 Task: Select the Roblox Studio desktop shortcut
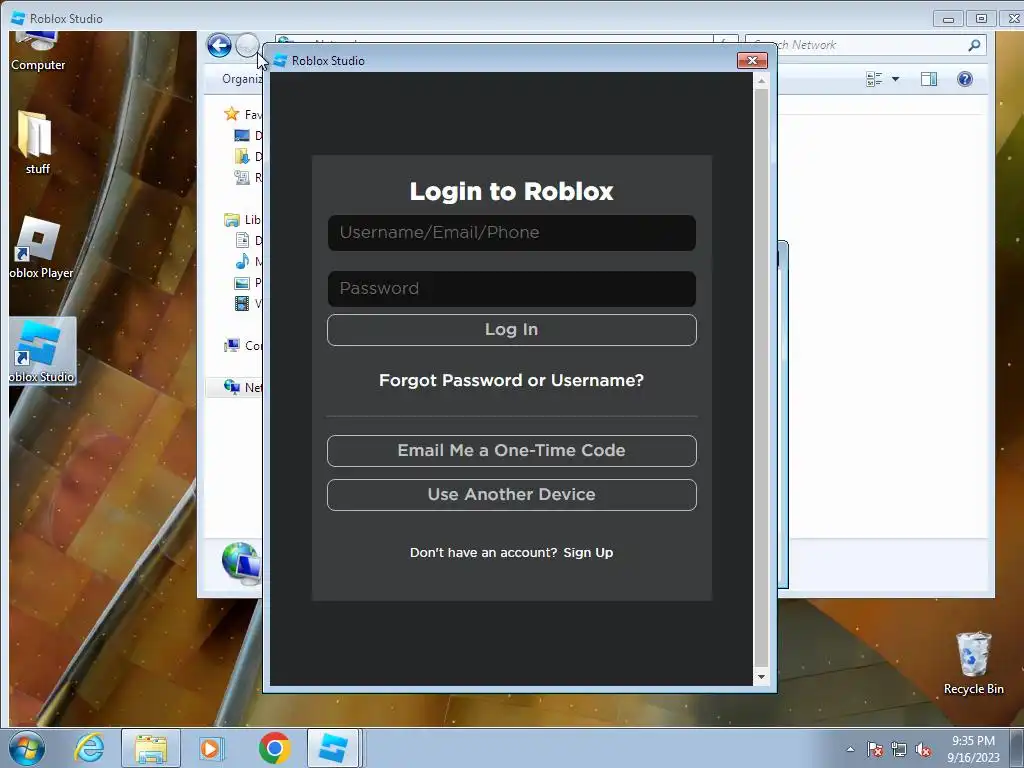pyautogui.click(x=42, y=351)
